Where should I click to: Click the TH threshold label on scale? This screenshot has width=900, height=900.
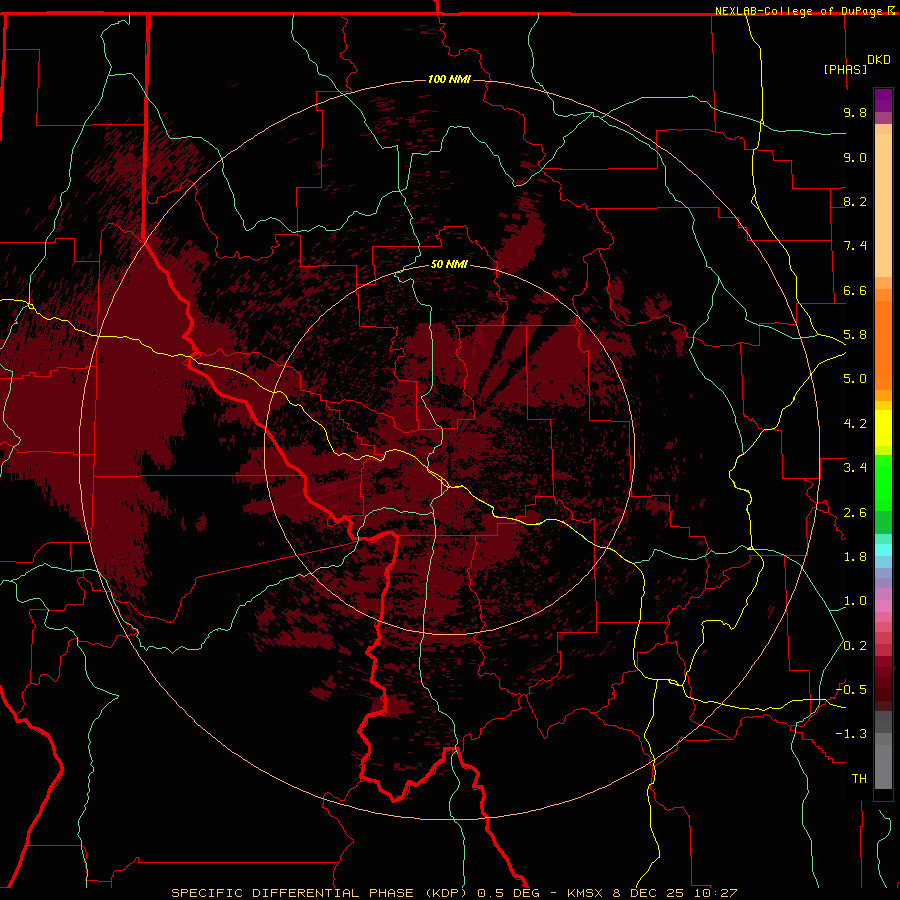pos(859,779)
